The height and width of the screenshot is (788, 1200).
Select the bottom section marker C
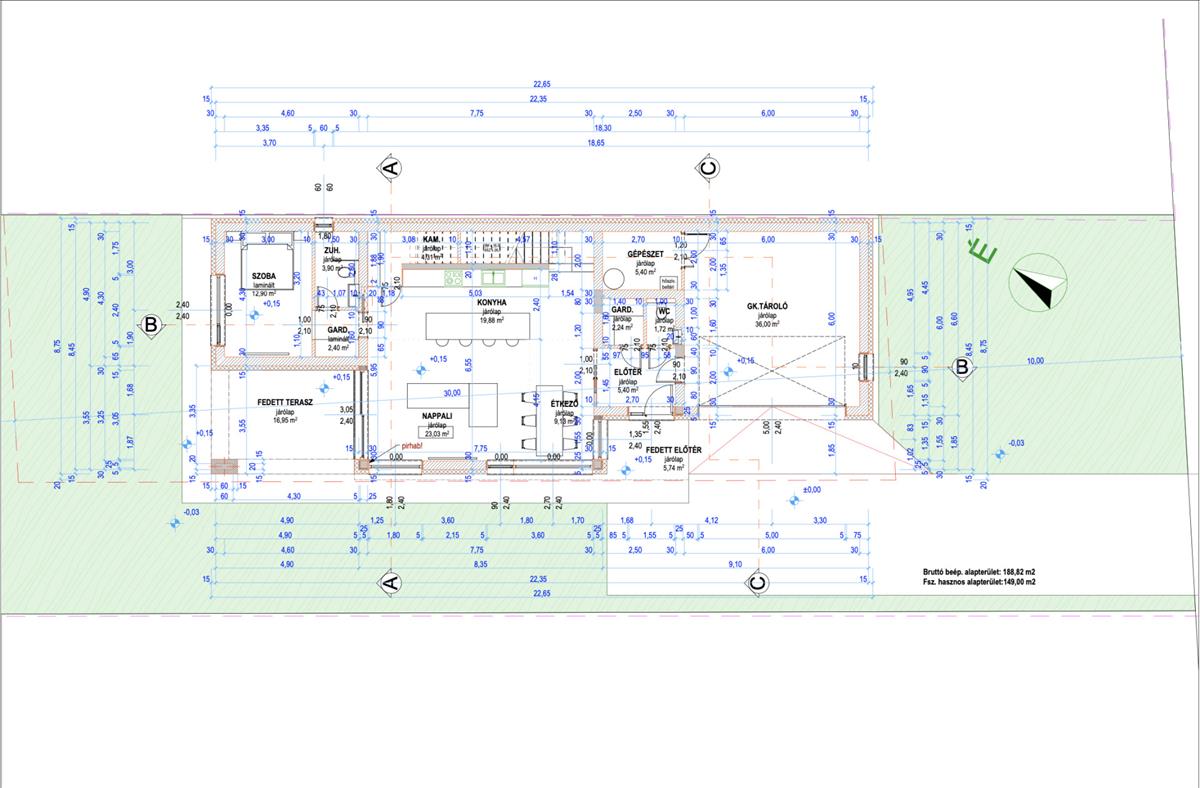(757, 581)
